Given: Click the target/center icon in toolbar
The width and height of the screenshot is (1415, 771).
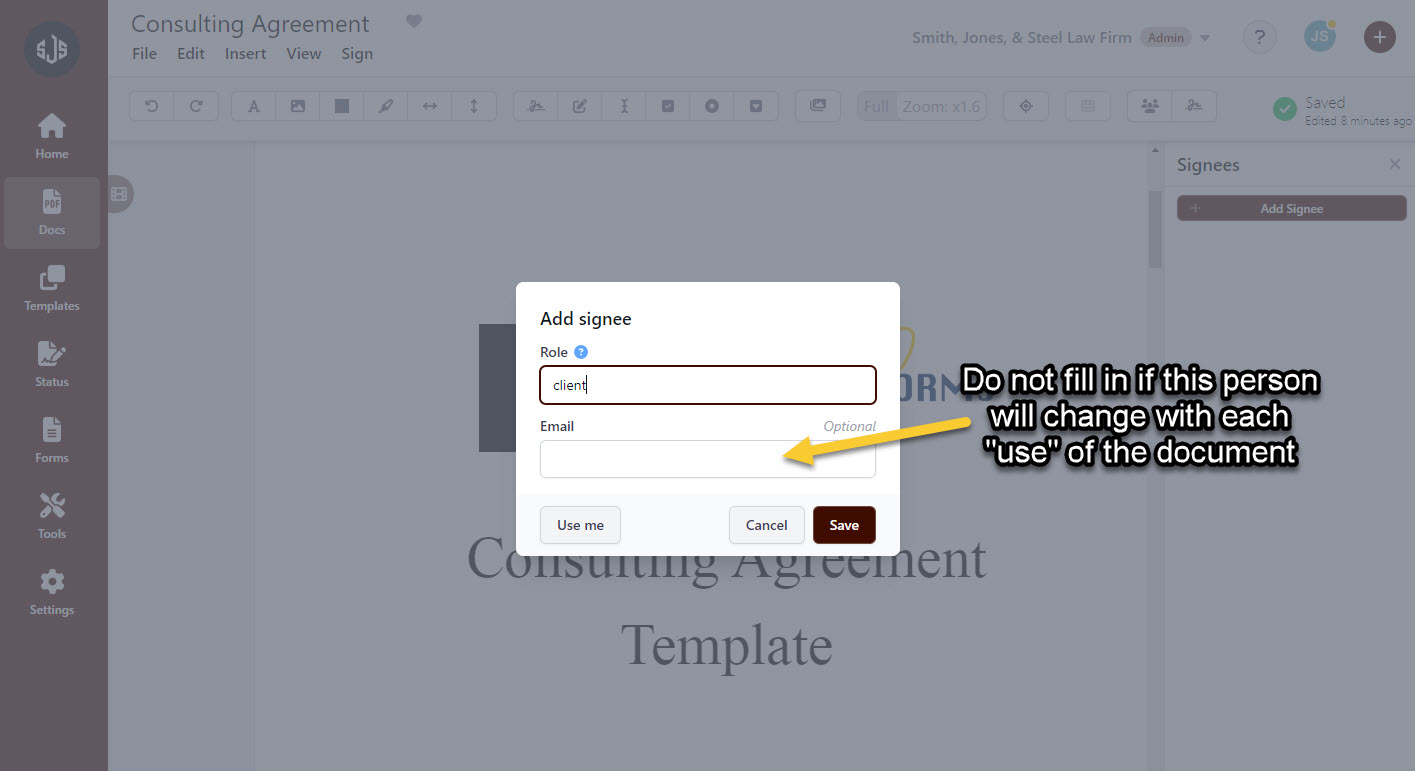Looking at the screenshot, I should tap(1026, 106).
